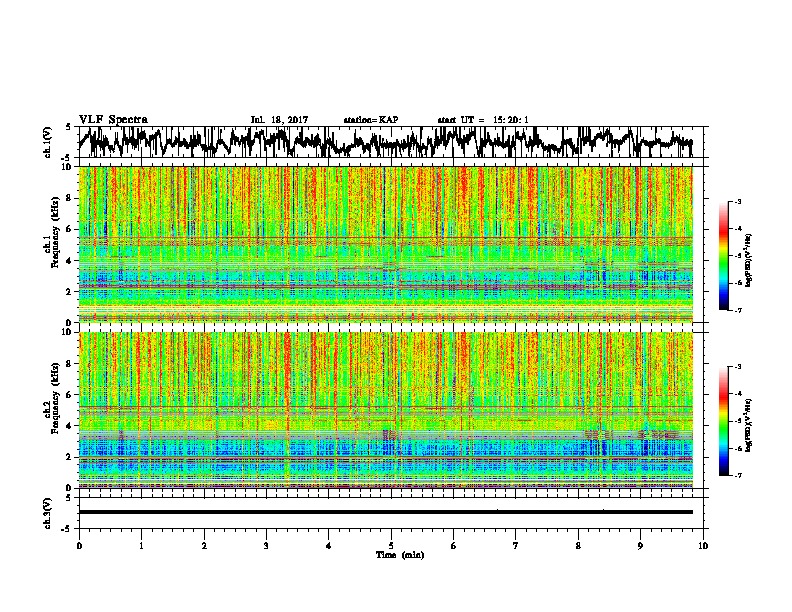Click the '0' tick on time axis

[79, 546]
